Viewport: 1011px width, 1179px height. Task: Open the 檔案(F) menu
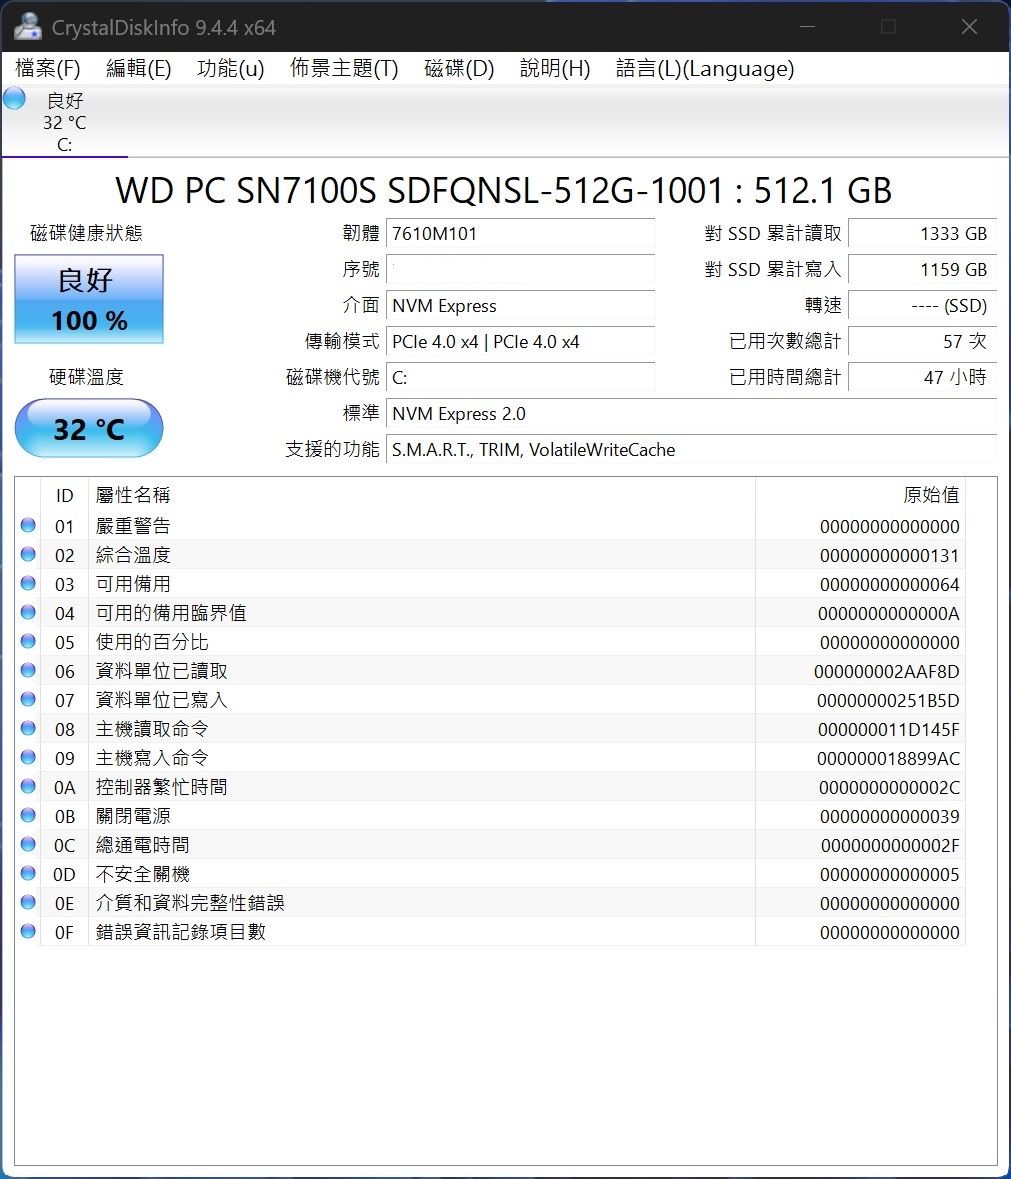tap(48, 69)
